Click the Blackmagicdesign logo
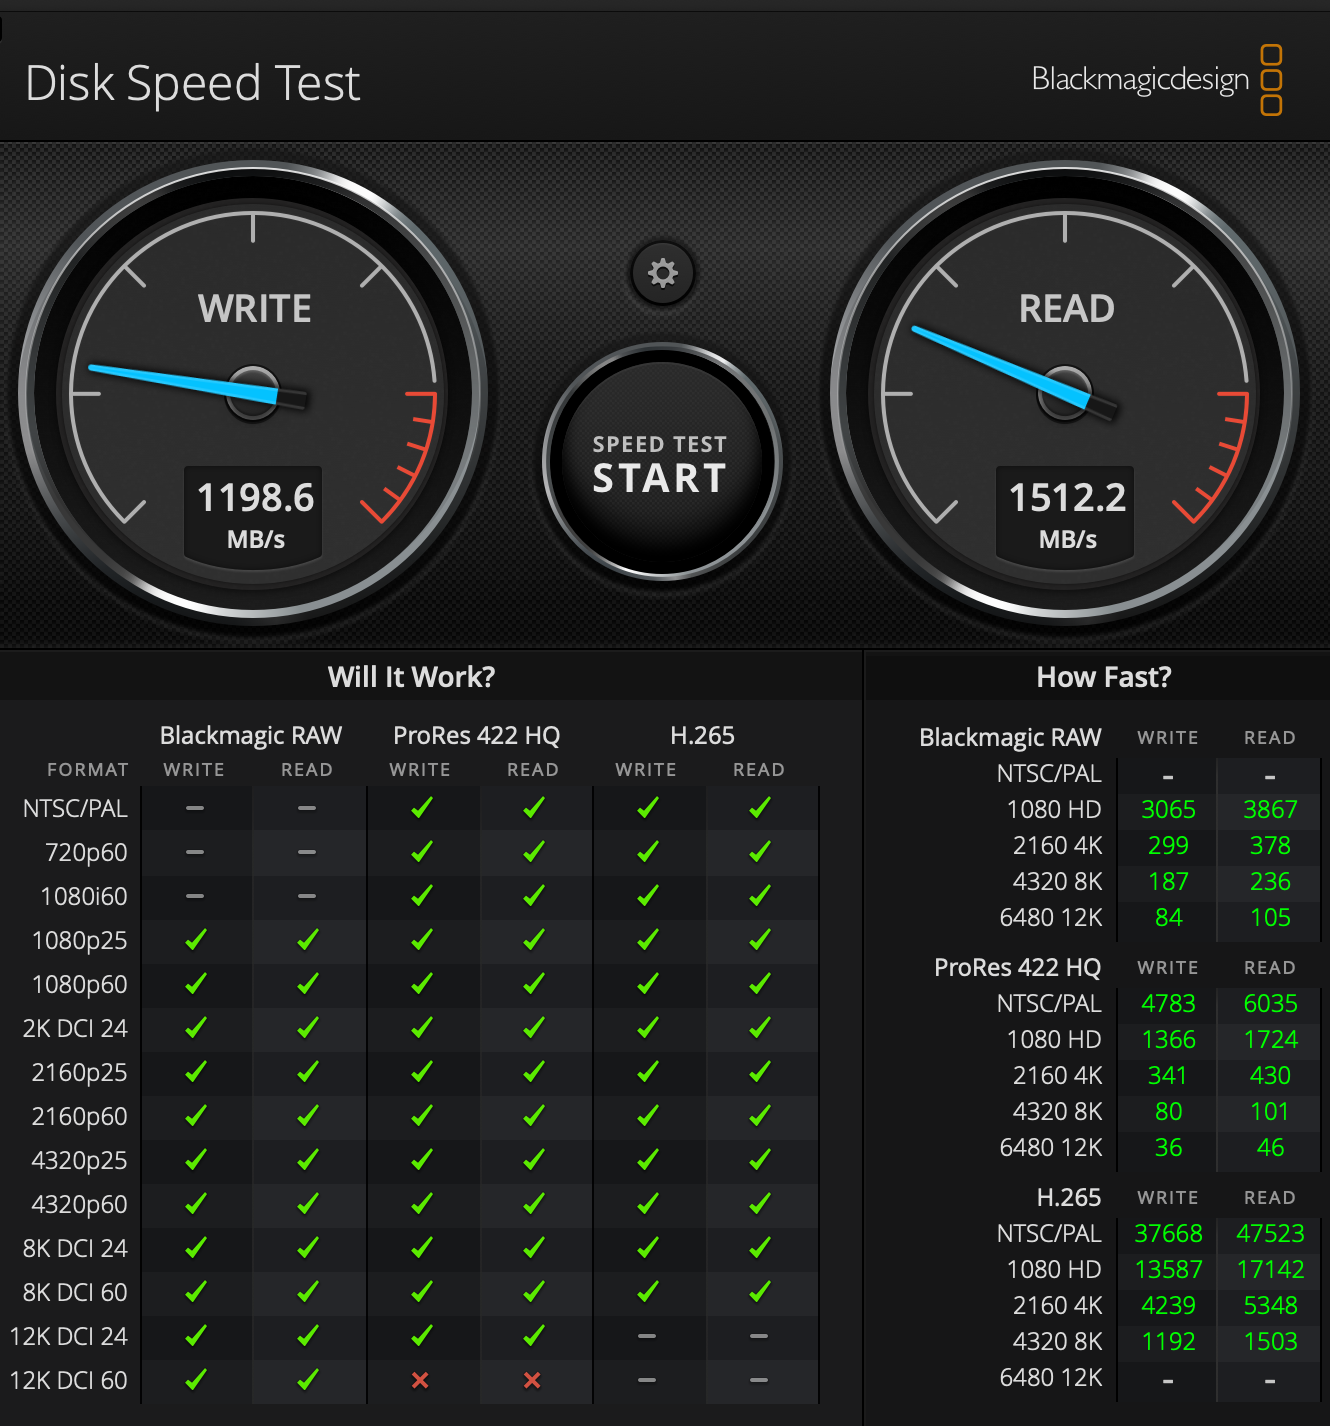 tap(1157, 79)
